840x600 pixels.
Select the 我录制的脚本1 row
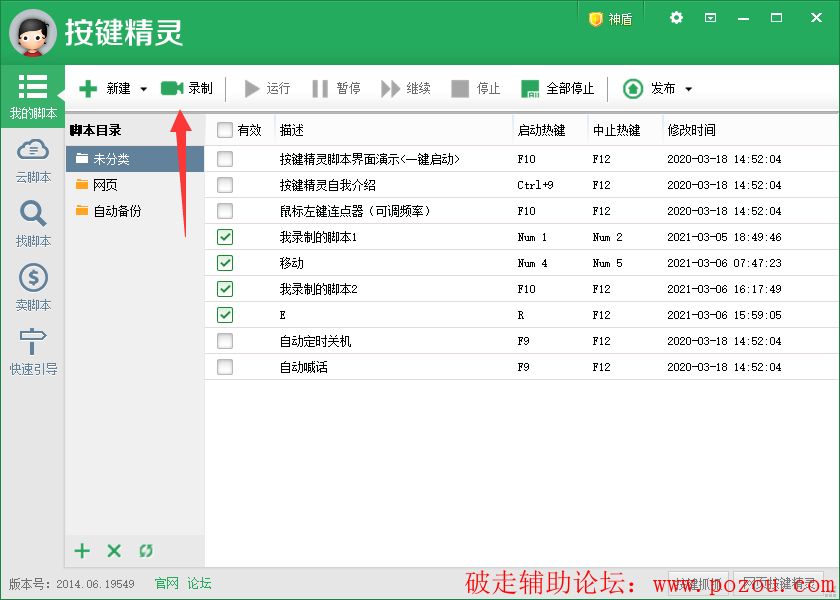coord(521,237)
